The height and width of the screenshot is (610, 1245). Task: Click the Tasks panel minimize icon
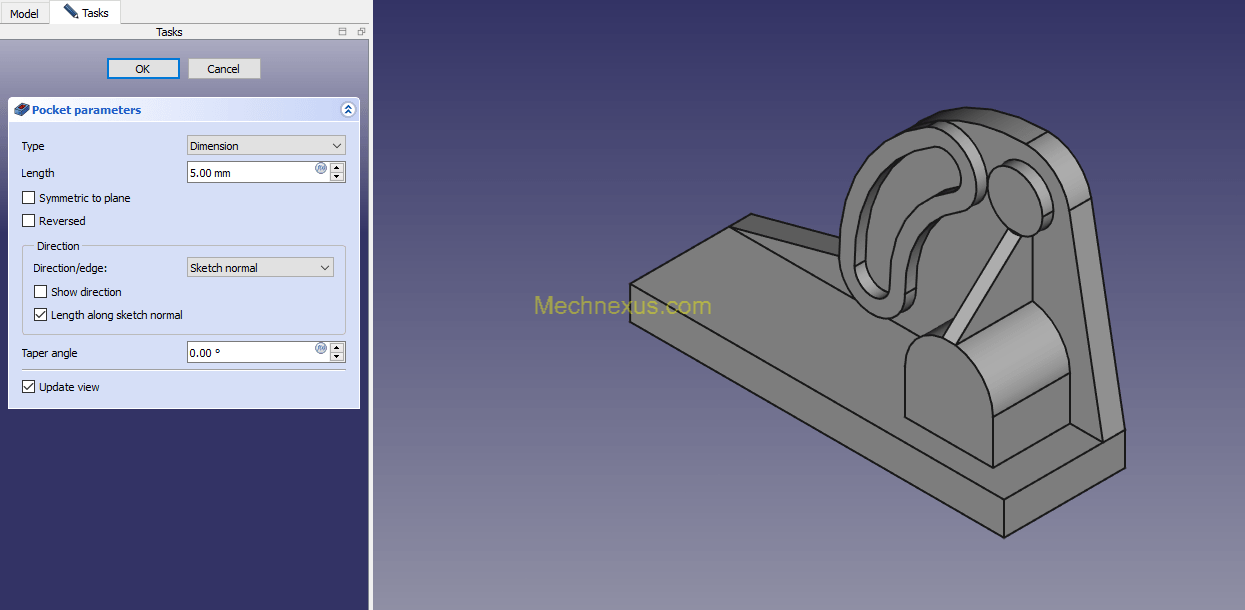[x=343, y=32]
